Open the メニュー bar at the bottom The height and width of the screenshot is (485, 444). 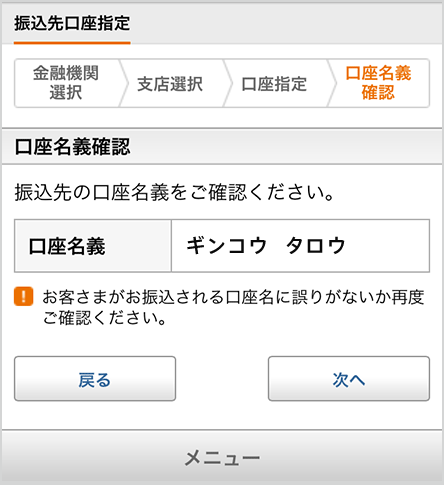click(x=222, y=457)
